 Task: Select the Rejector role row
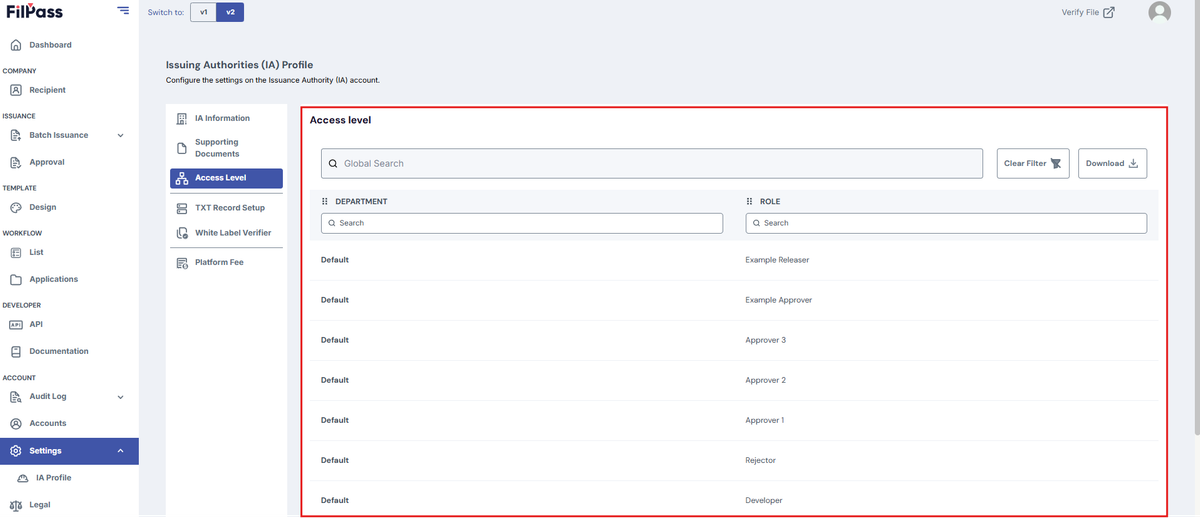point(734,460)
